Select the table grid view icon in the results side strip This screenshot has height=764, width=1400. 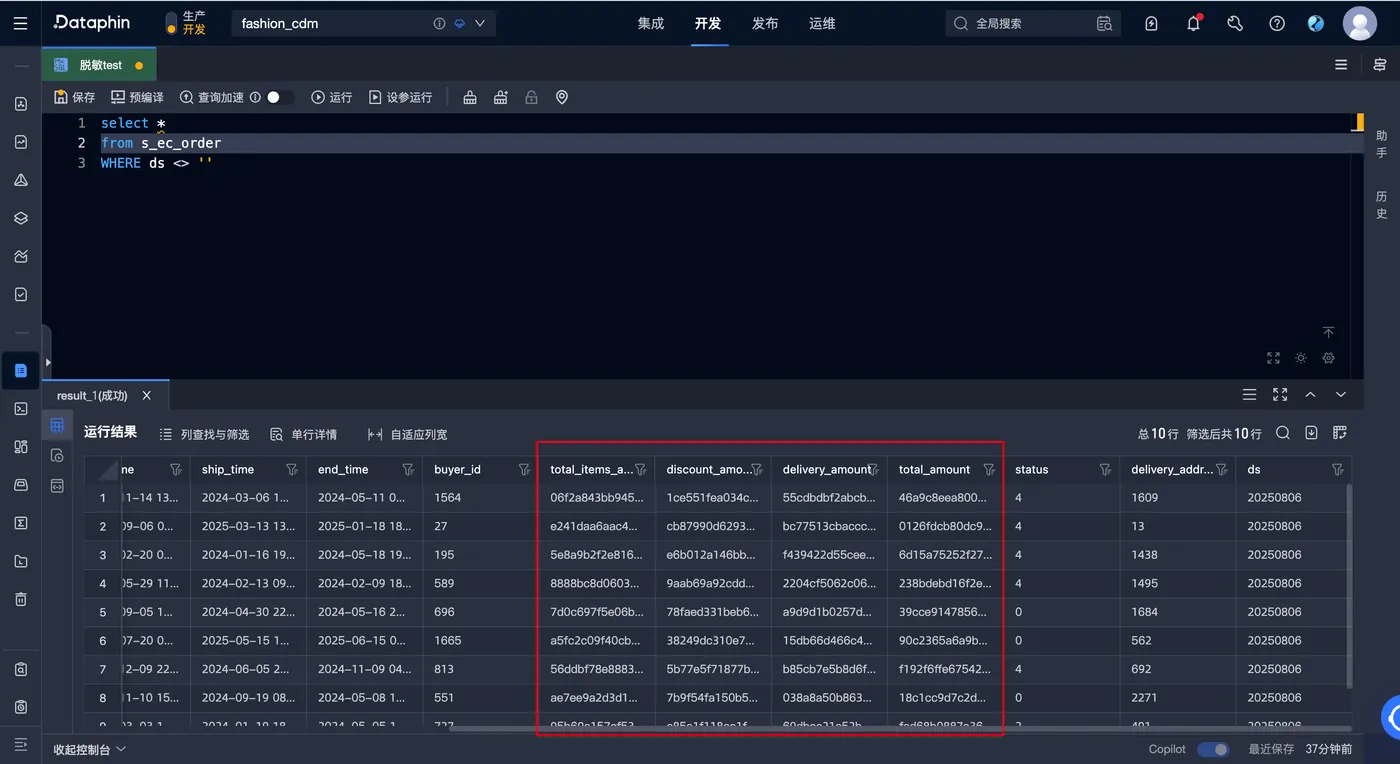pos(57,425)
